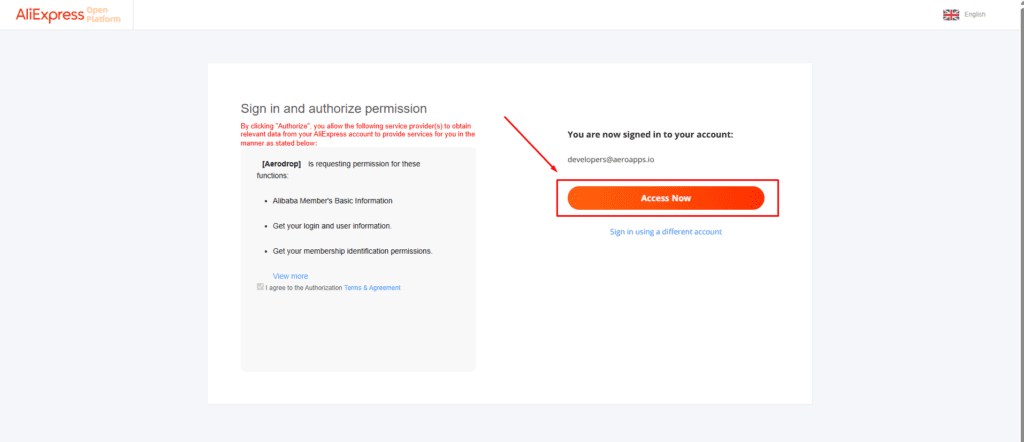Click the UK flag icon

(x=951, y=14)
